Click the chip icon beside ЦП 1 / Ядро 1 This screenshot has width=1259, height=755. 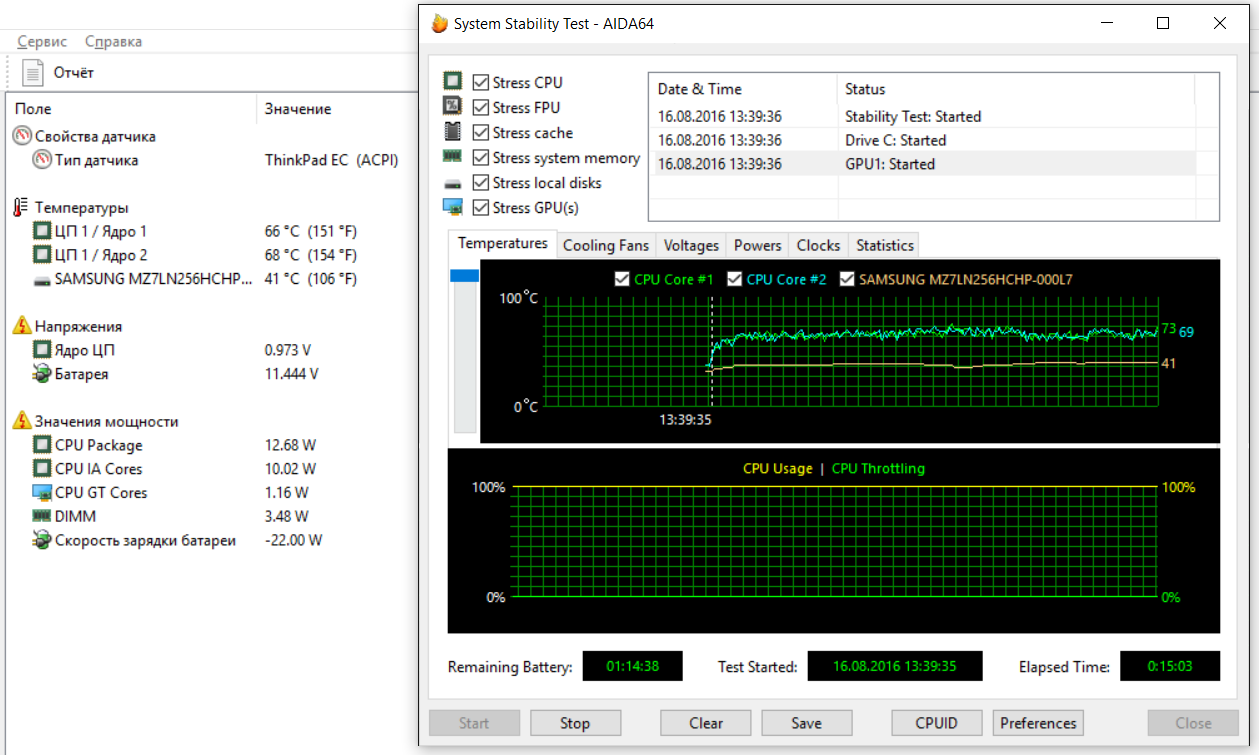point(42,231)
